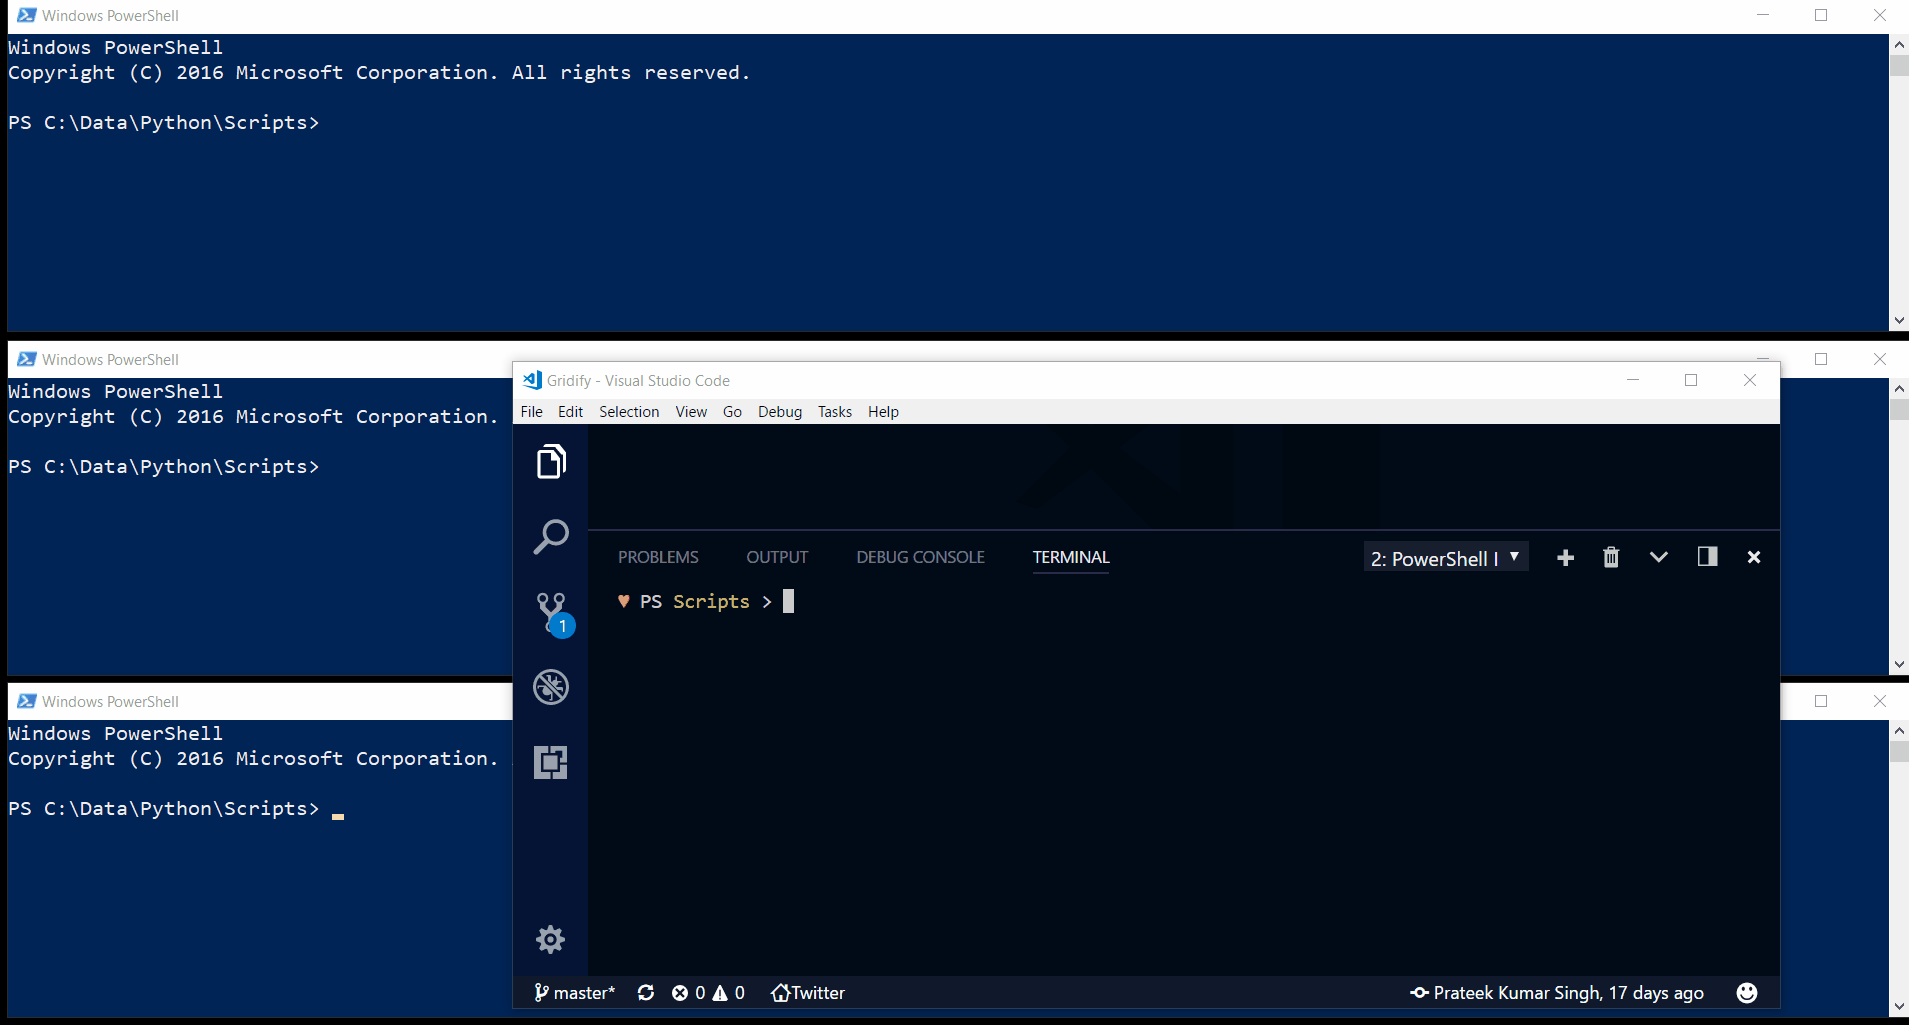Click the PowerShell icon in top window title
Image resolution: width=1909 pixels, height=1025 pixels.
pyautogui.click(x=27, y=15)
